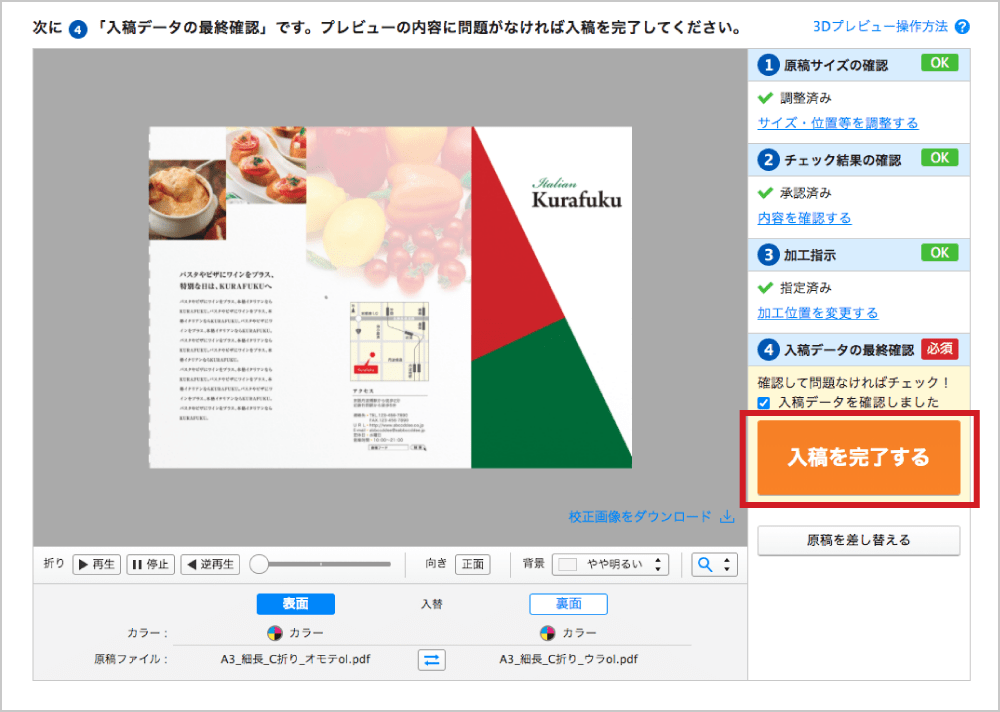Click the download icon beside 校正画像をダウンロード
Image resolution: width=1000 pixels, height=712 pixels.
point(727,517)
